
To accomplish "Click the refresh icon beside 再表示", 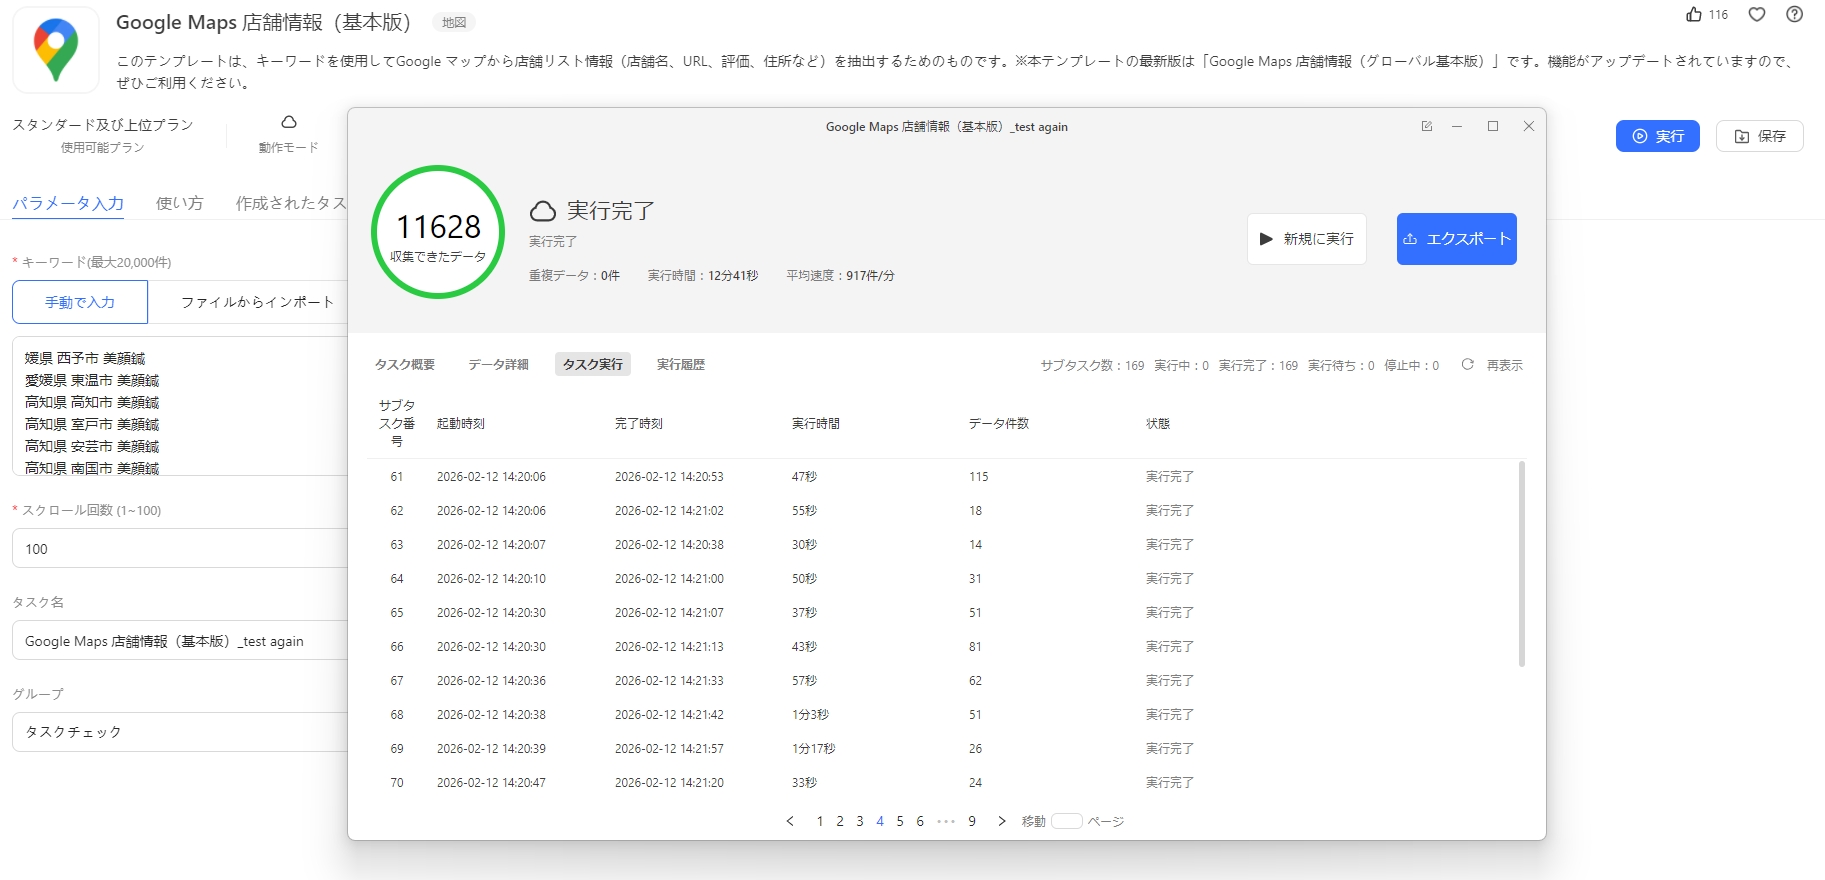I will (1467, 365).
